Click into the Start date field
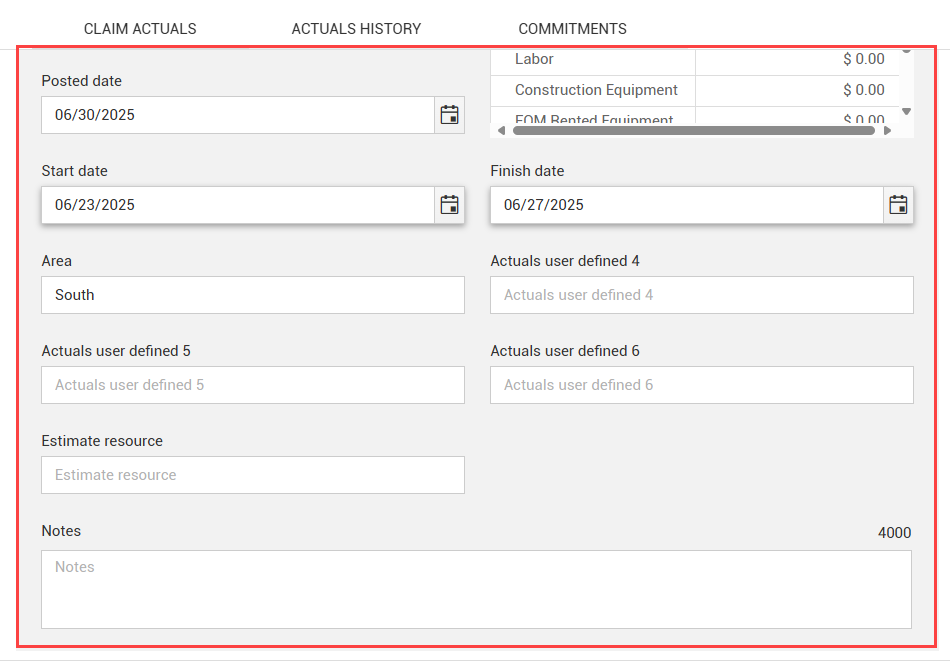950x662 pixels. (238, 205)
